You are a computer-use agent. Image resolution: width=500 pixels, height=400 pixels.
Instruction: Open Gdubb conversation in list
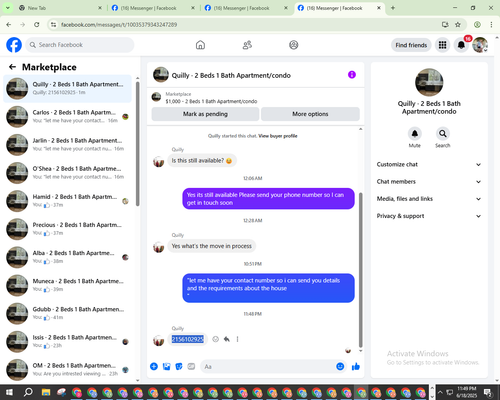tap(67, 313)
